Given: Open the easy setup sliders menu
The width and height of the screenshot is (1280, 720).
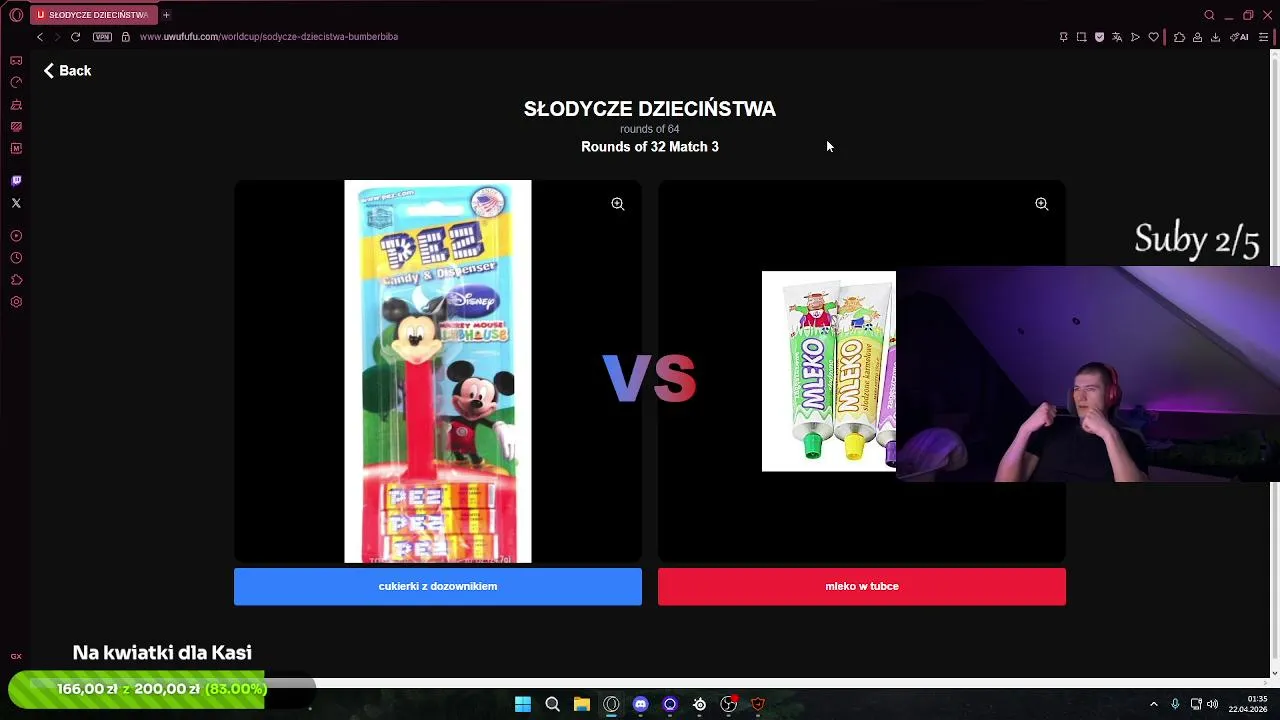Looking at the screenshot, I should click(1263, 37).
